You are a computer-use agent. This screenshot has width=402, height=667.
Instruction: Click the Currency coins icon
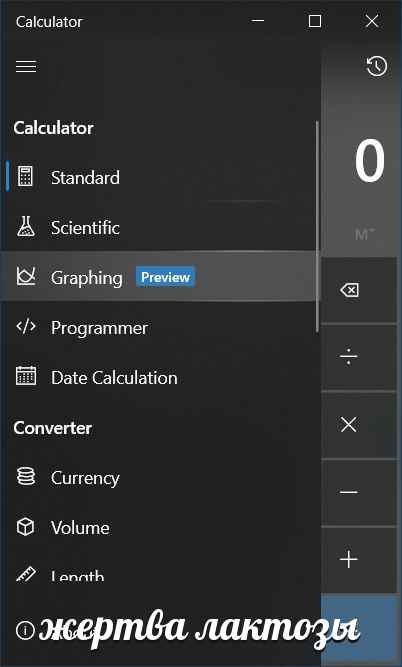26,476
